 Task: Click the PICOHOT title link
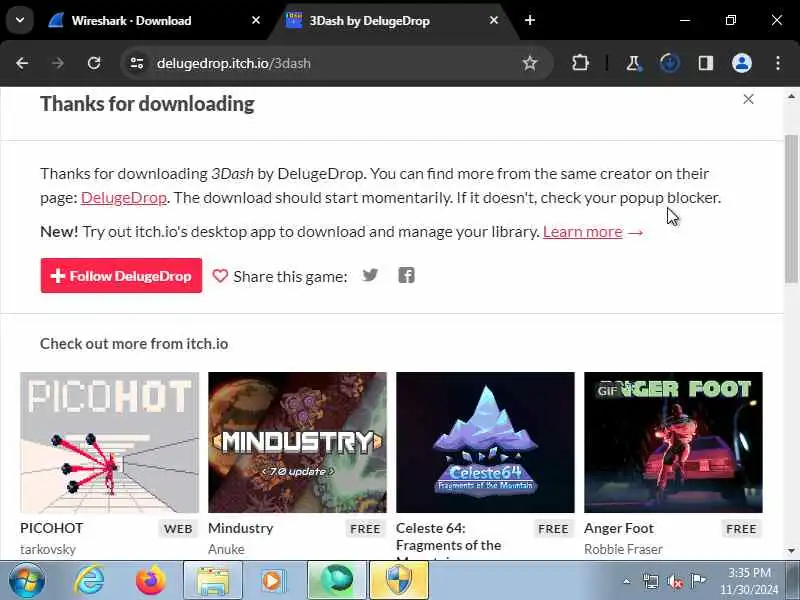52,528
